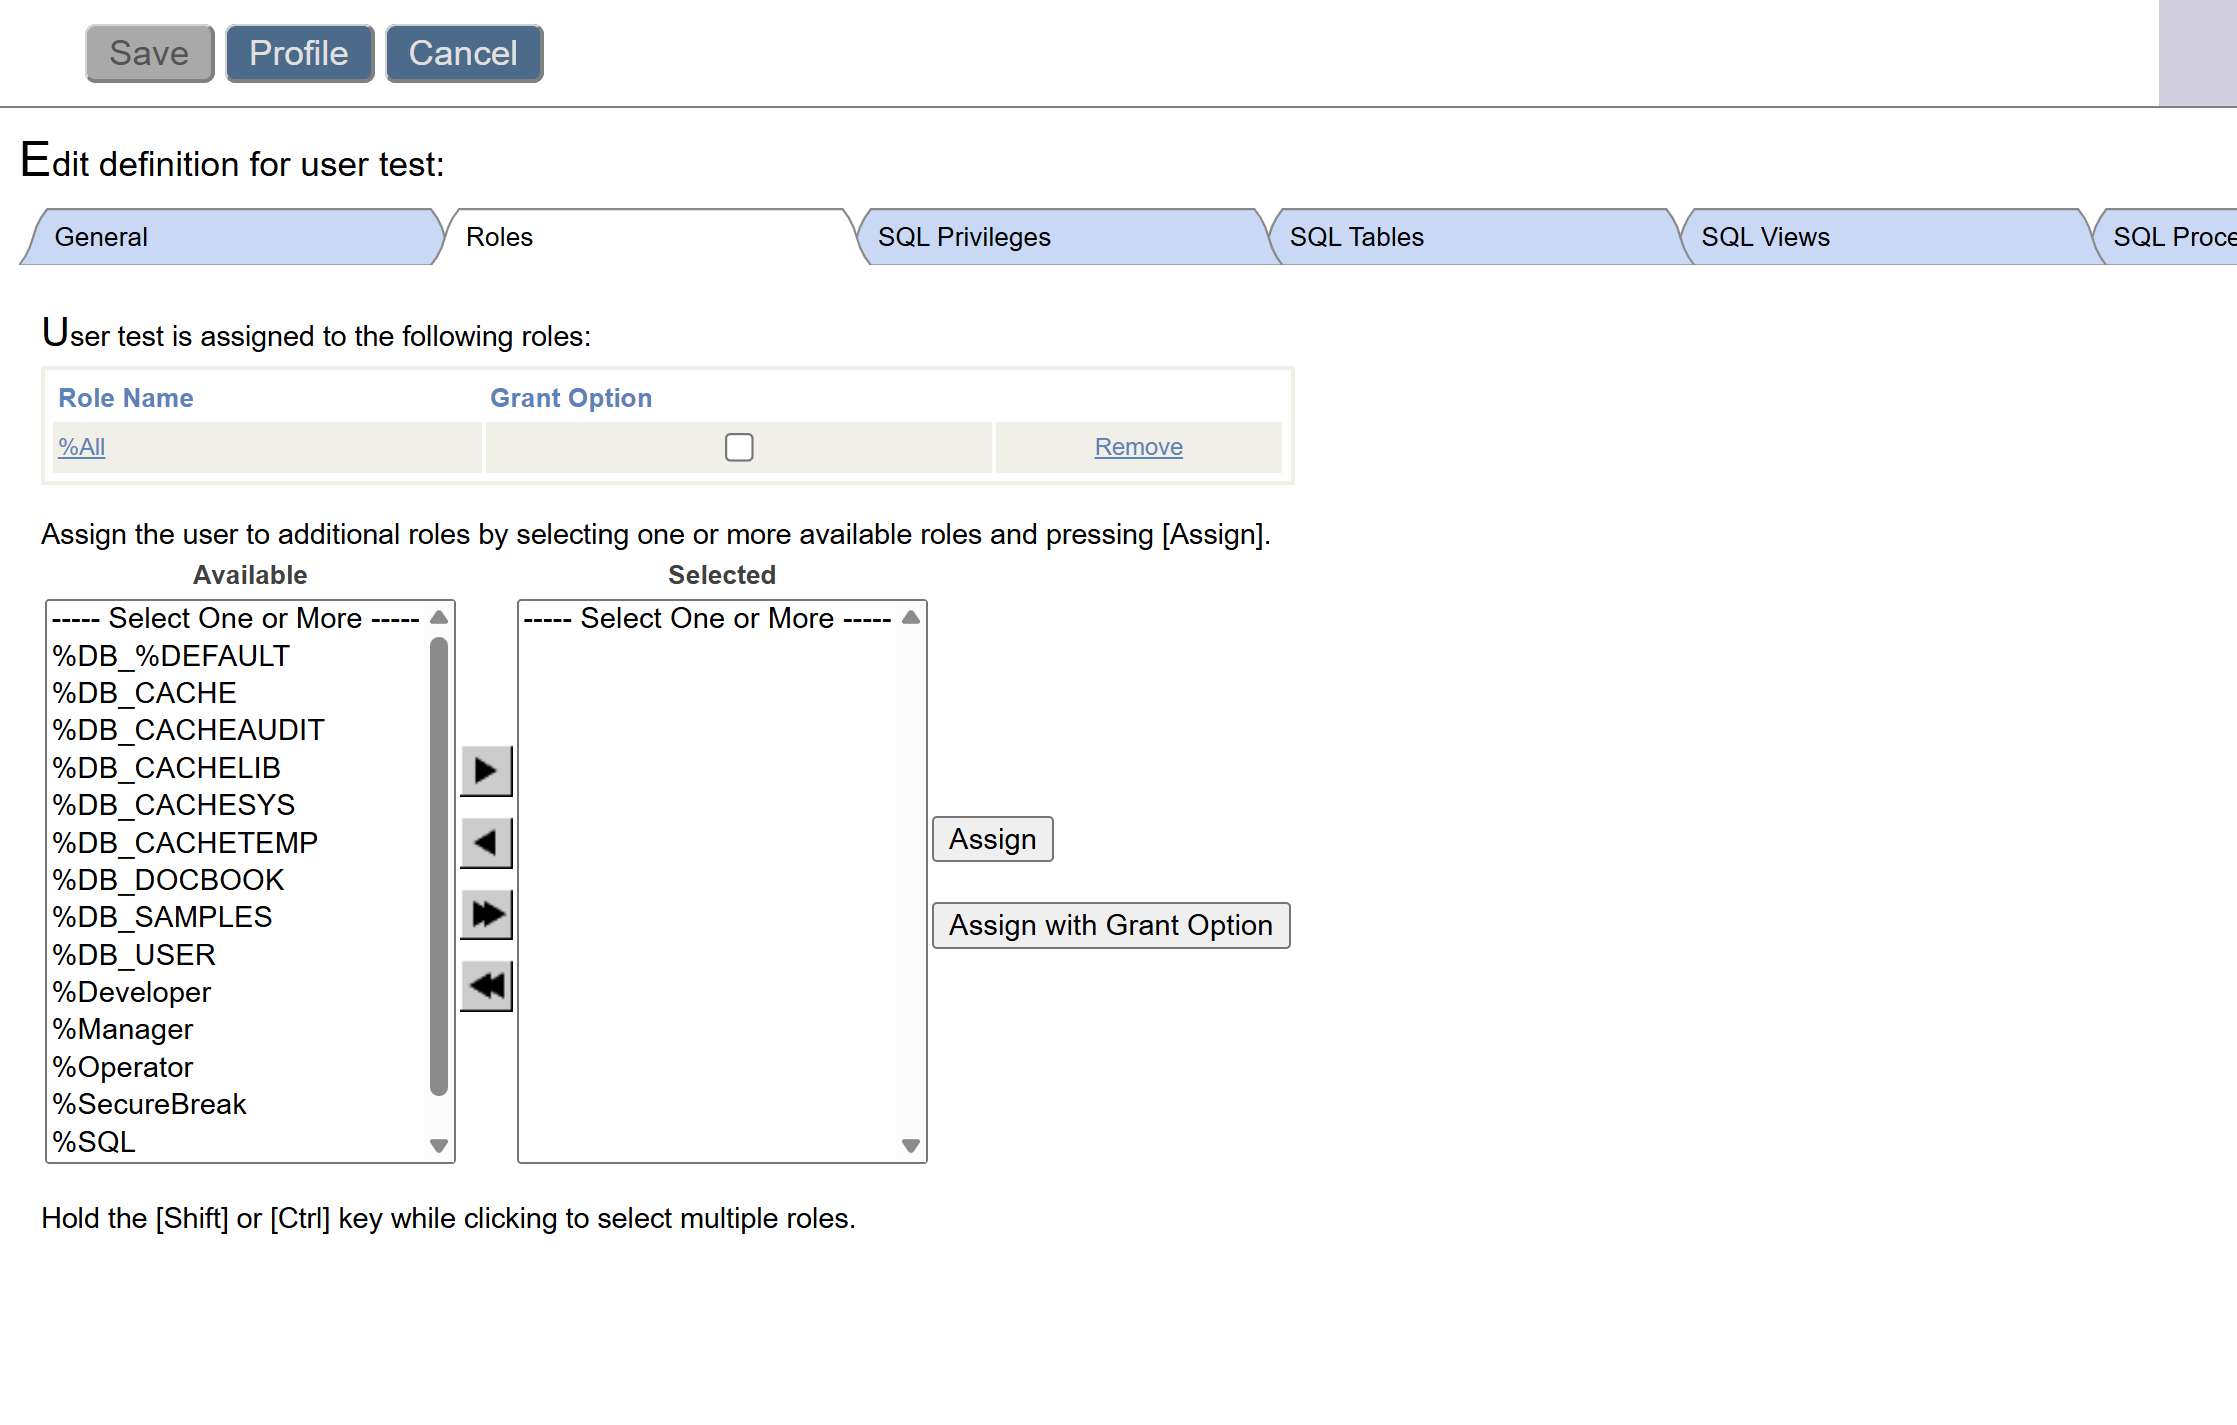Remove the %All role via link
This screenshot has width=2237, height=1425.
(x=1138, y=447)
